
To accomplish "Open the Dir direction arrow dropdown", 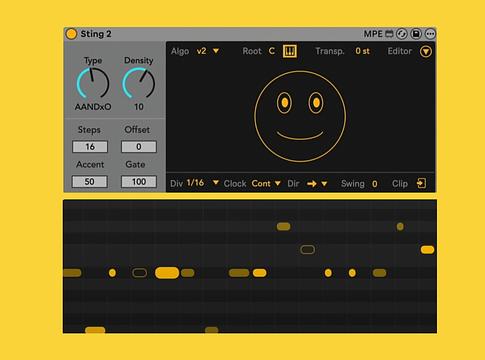I will click(x=317, y=183).
